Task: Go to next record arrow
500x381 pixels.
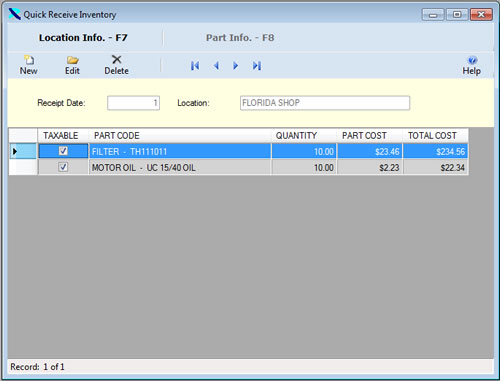Action: tap(236, 66)
